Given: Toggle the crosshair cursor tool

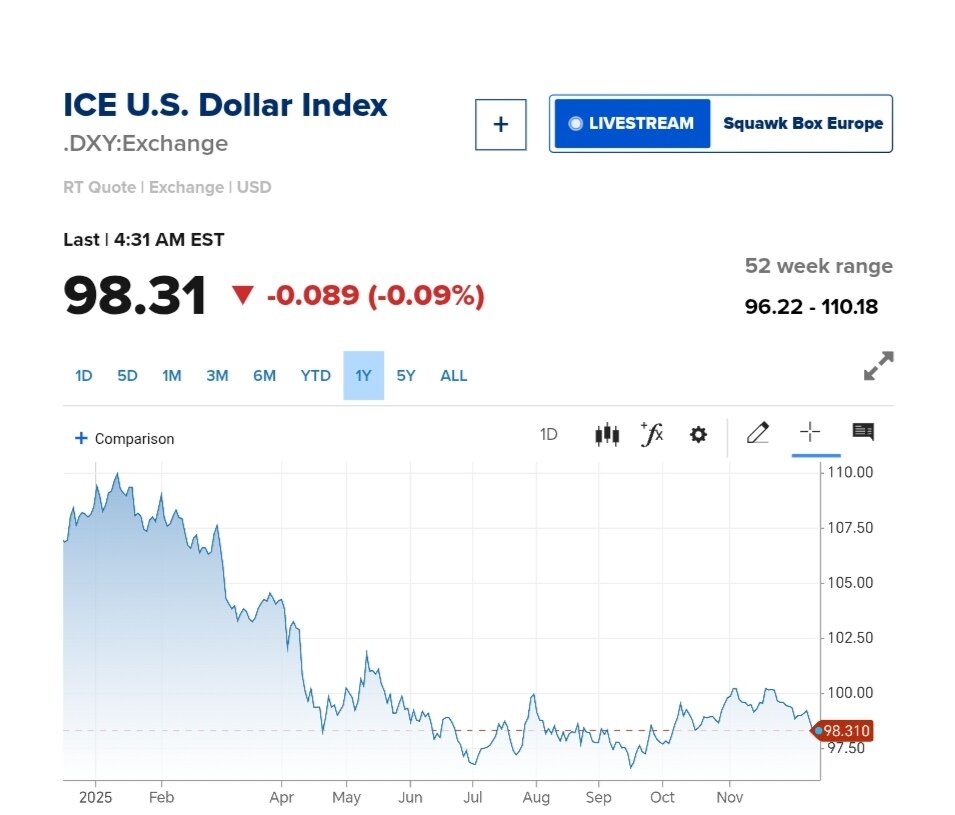Looking at the screenshot, I should click(810, 432).
